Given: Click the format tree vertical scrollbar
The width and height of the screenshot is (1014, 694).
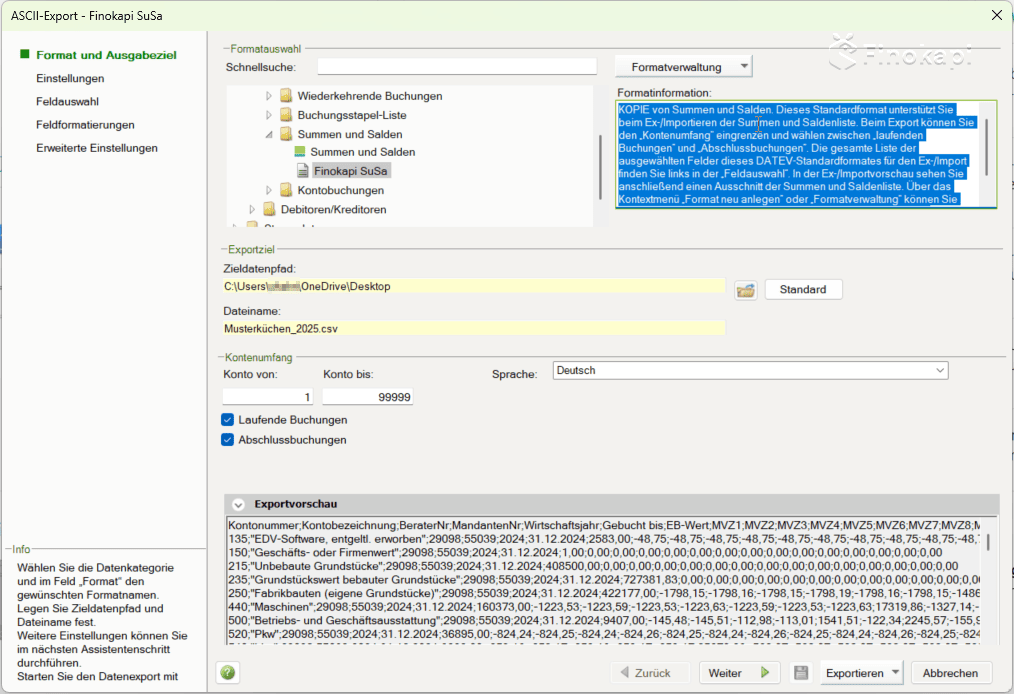Looking at the screenshot, I should (x=600, y=167).
